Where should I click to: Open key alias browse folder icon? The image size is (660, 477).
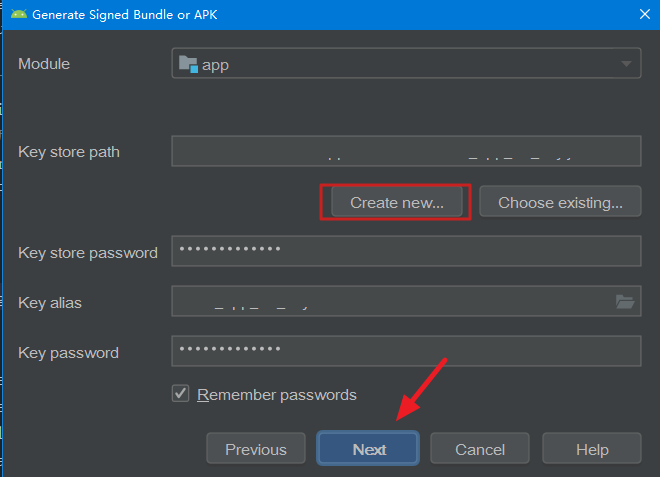(625, 301)
